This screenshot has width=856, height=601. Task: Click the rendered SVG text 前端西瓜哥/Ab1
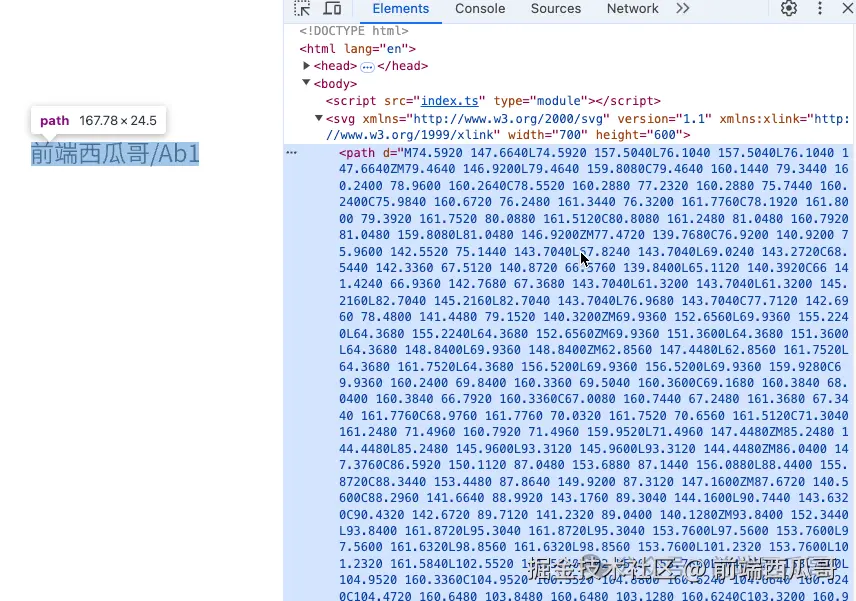pos(115,154)
